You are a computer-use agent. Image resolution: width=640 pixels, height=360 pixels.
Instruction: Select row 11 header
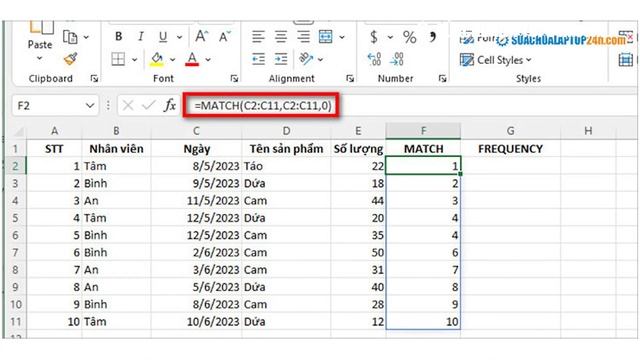coord(16,322)
